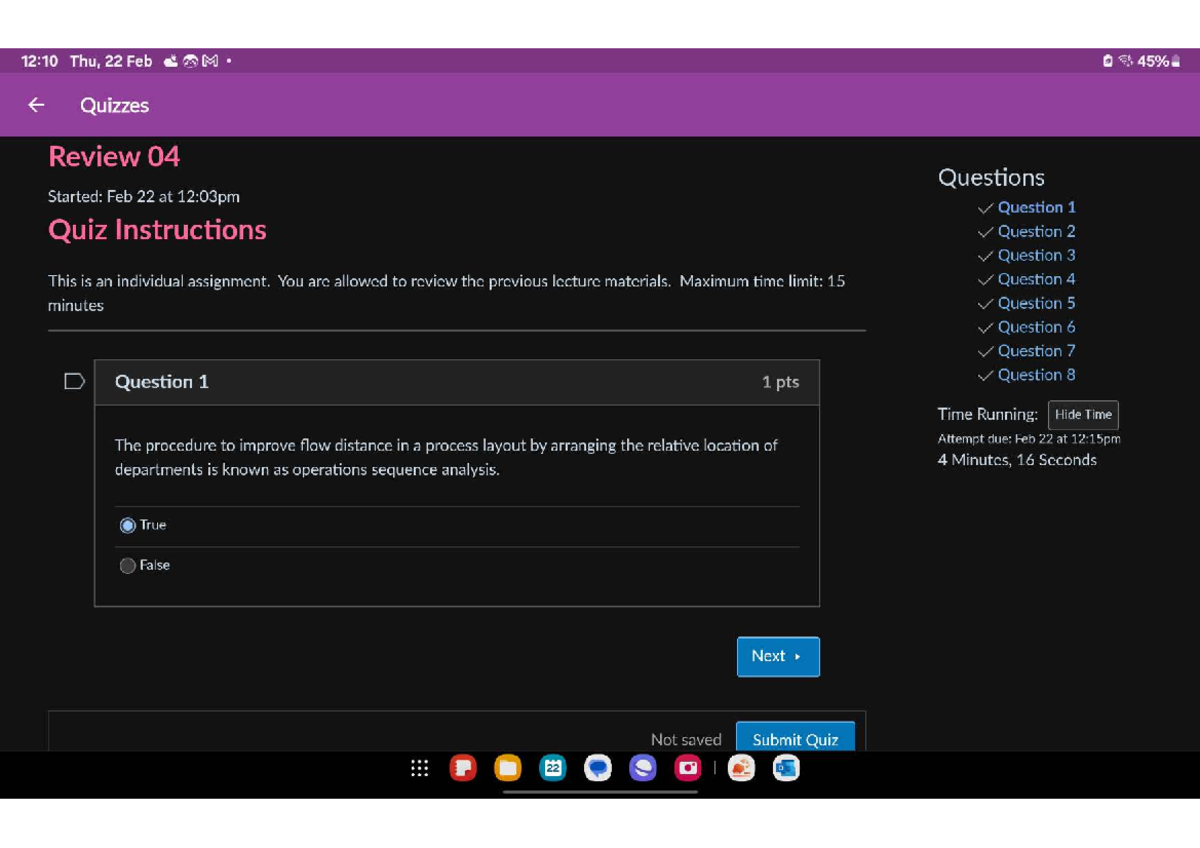
Task: Navigate to Question 8 in sidebar list
Action: [x=1036, y=375]
